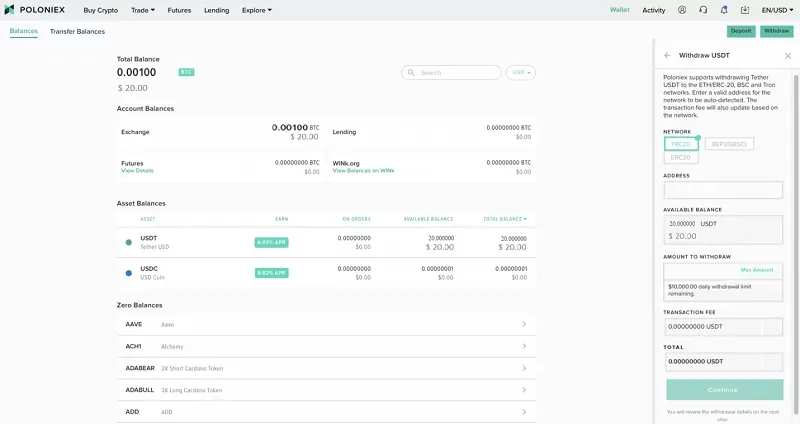Click the USDT Tether USD row name
This screenshot has height=424, width=800.
(x=155, y=242)
